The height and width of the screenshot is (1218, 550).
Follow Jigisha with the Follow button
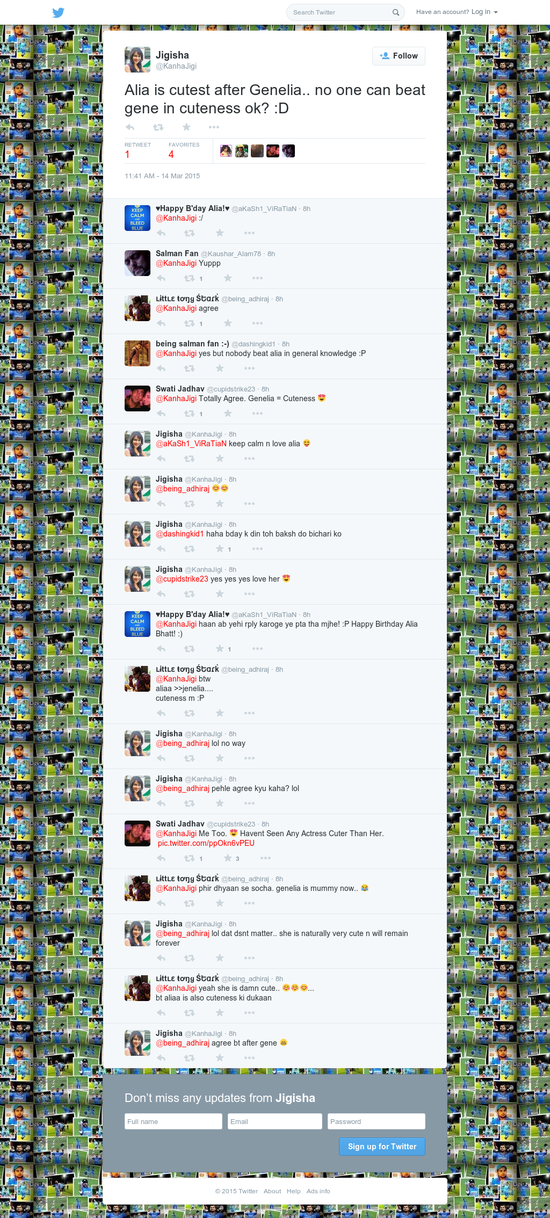pos(398,56)
